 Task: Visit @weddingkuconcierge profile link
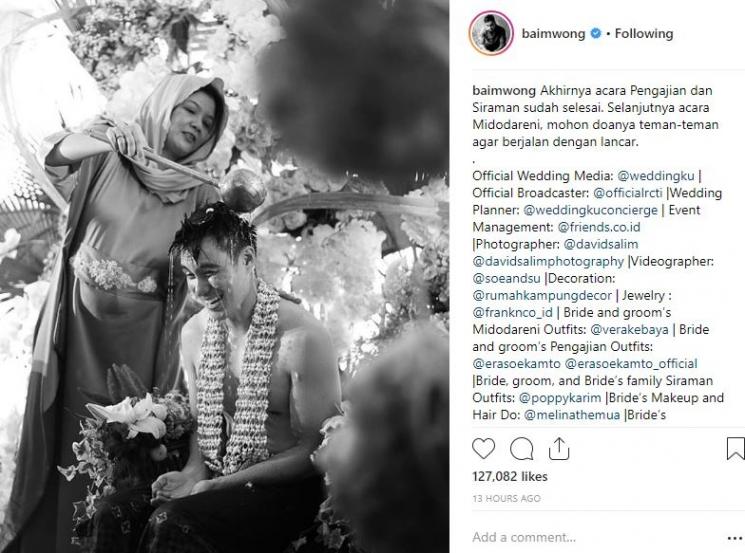tap(591, 210)
